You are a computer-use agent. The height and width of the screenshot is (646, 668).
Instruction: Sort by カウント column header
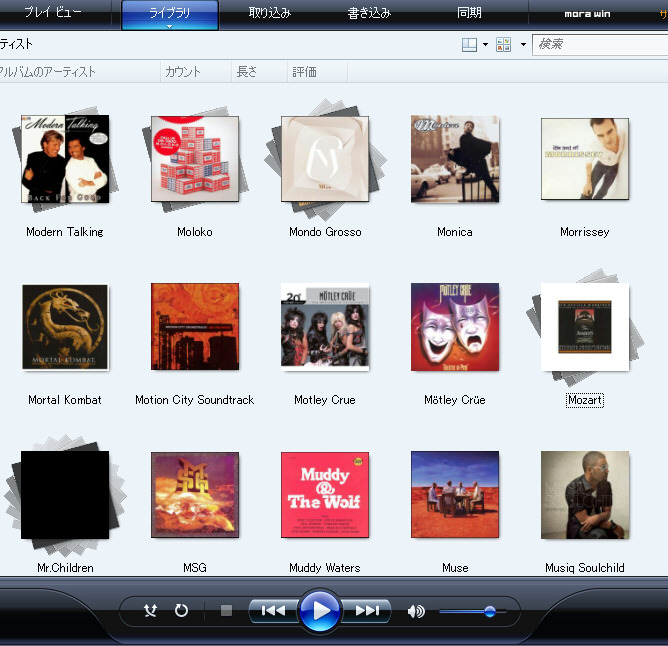point(196,72)
